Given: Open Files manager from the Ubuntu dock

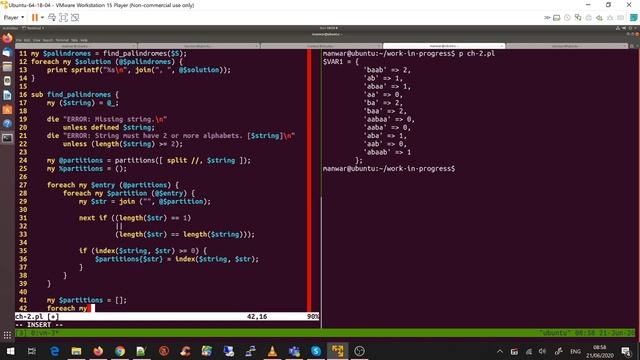Looking at the screenshot, I should point(7,67).
